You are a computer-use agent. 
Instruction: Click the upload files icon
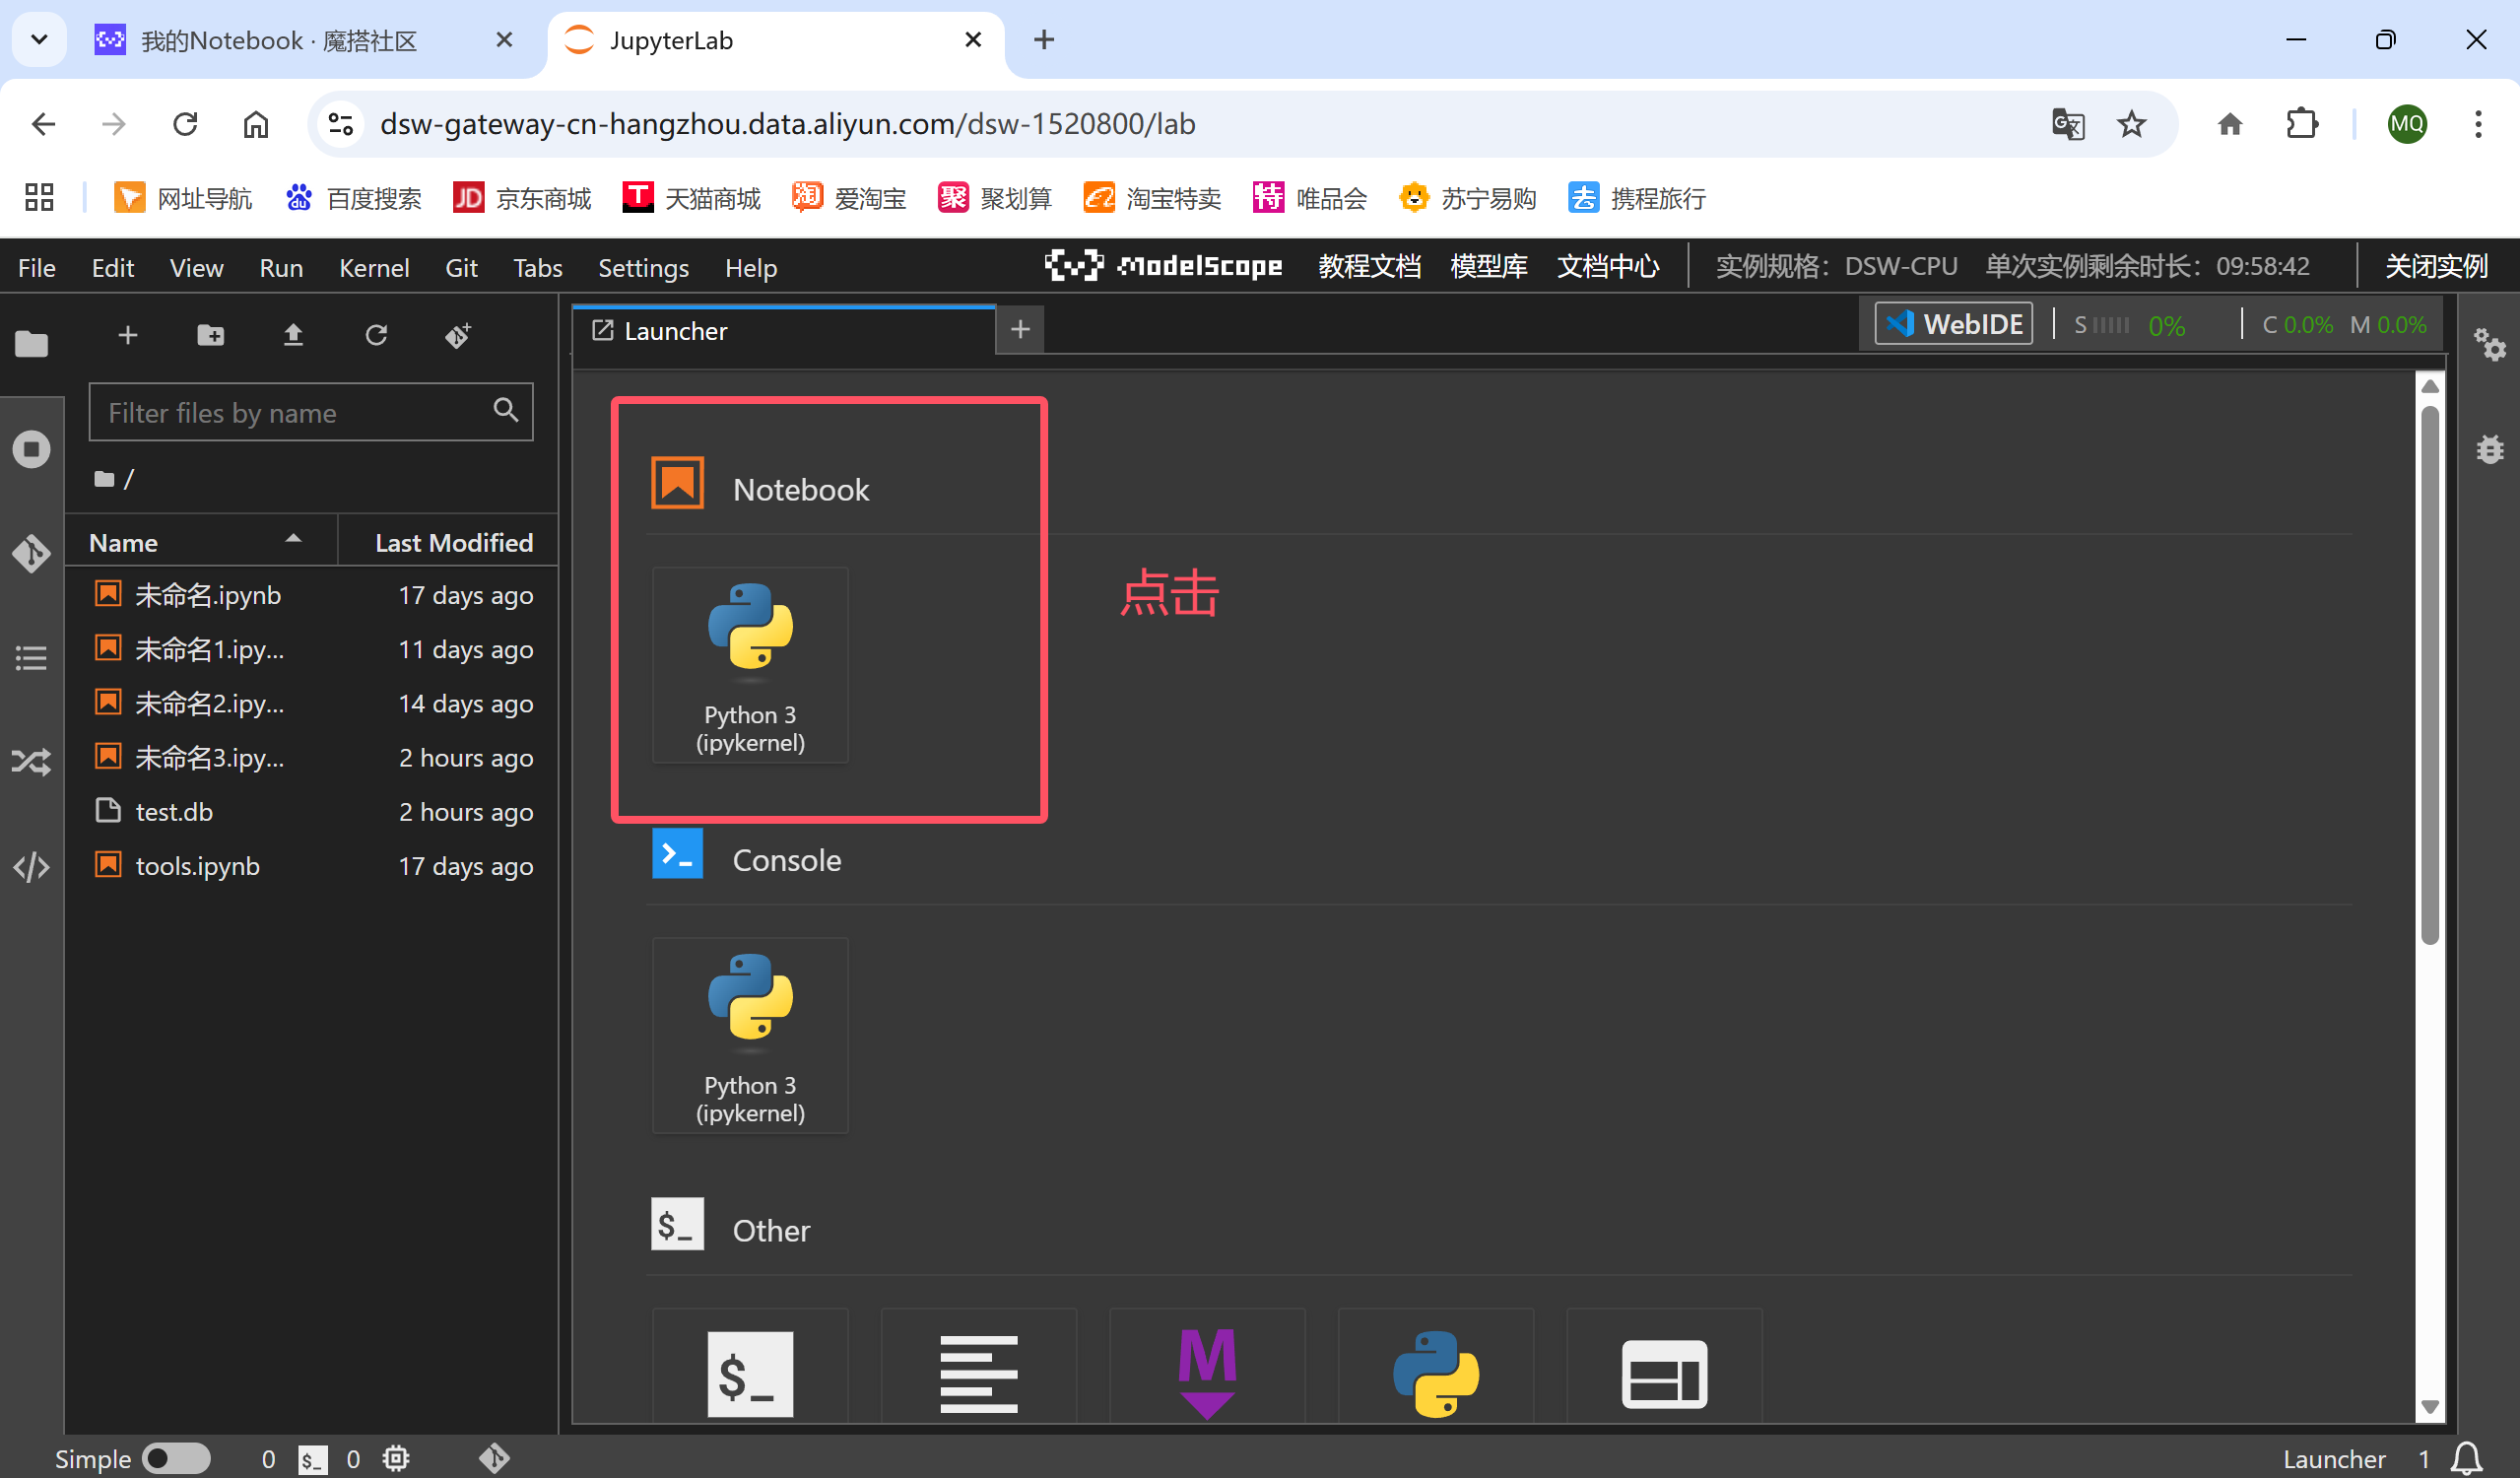coord(293,335)
